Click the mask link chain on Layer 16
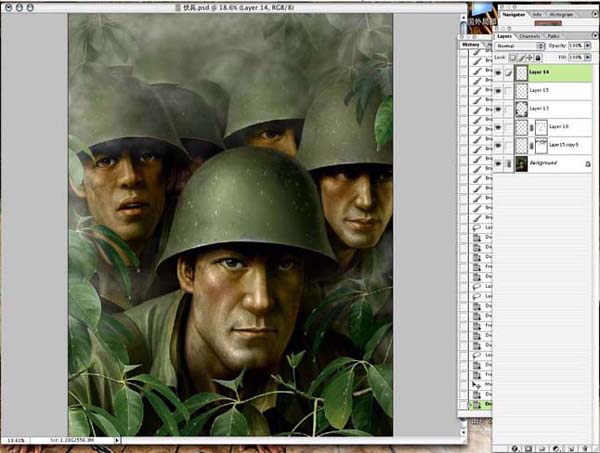The image size is (600, 453). point(531,127)
